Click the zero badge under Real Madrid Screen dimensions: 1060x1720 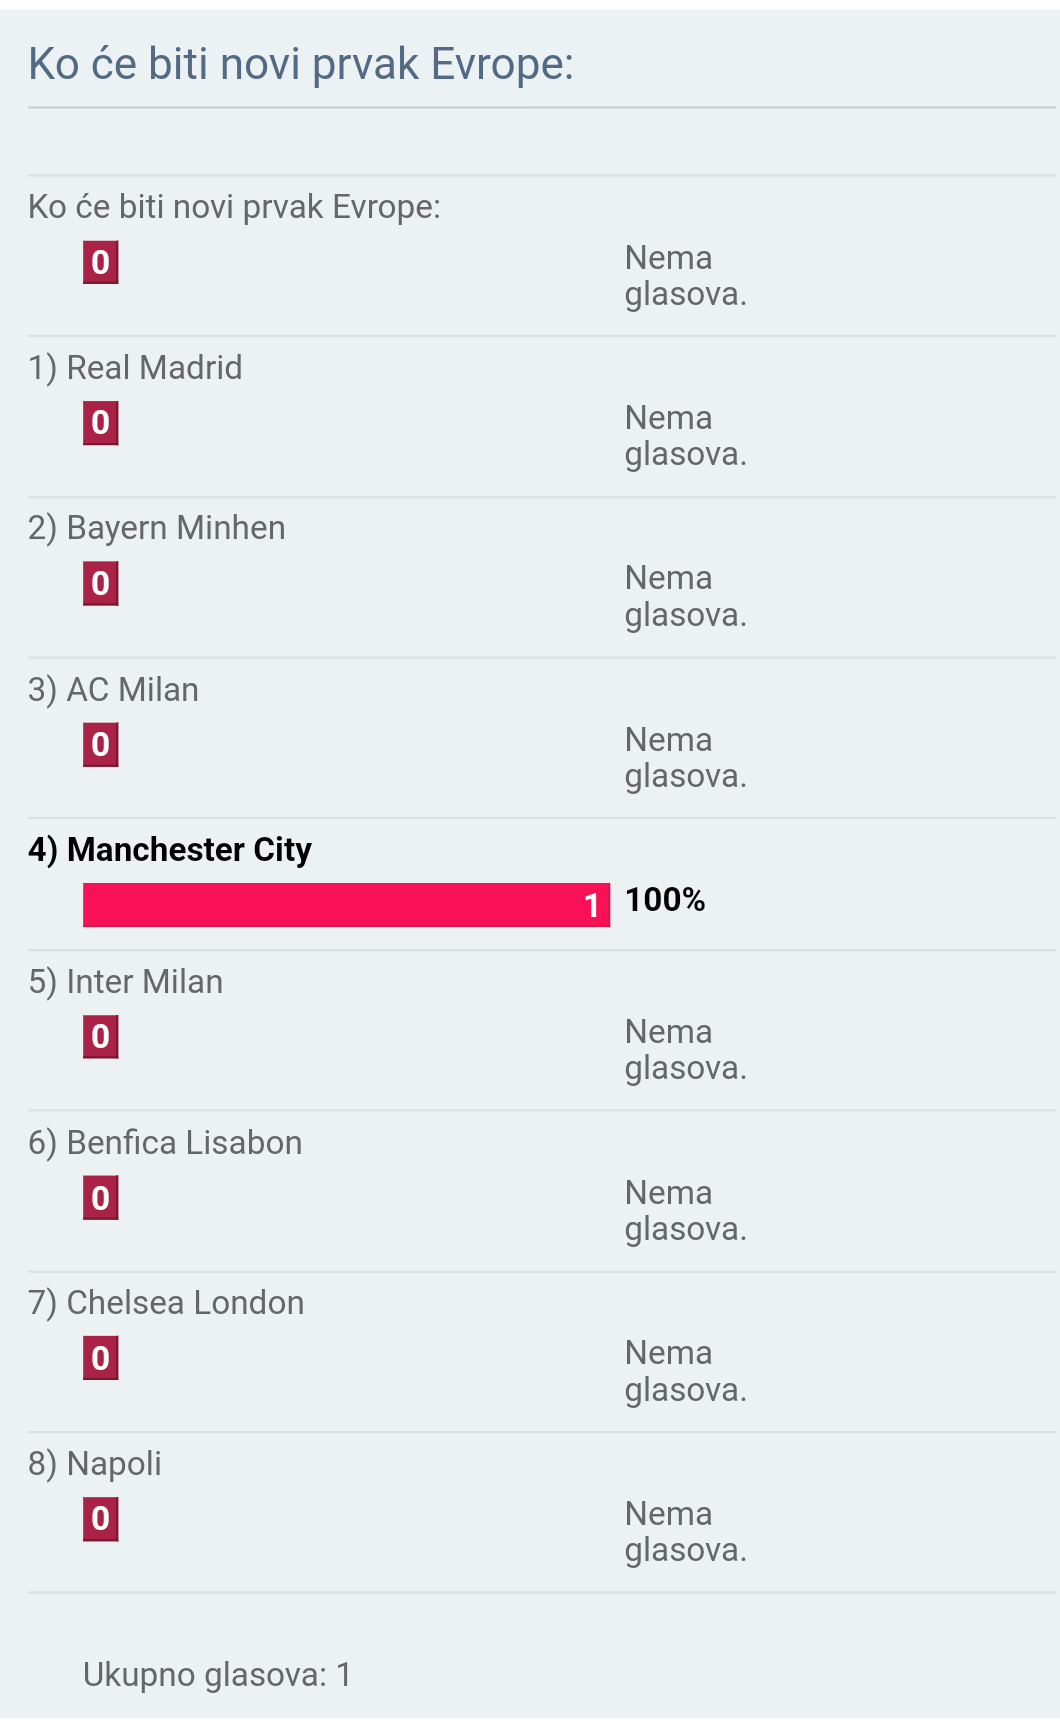pyautogui.click(x=101, y=423)
